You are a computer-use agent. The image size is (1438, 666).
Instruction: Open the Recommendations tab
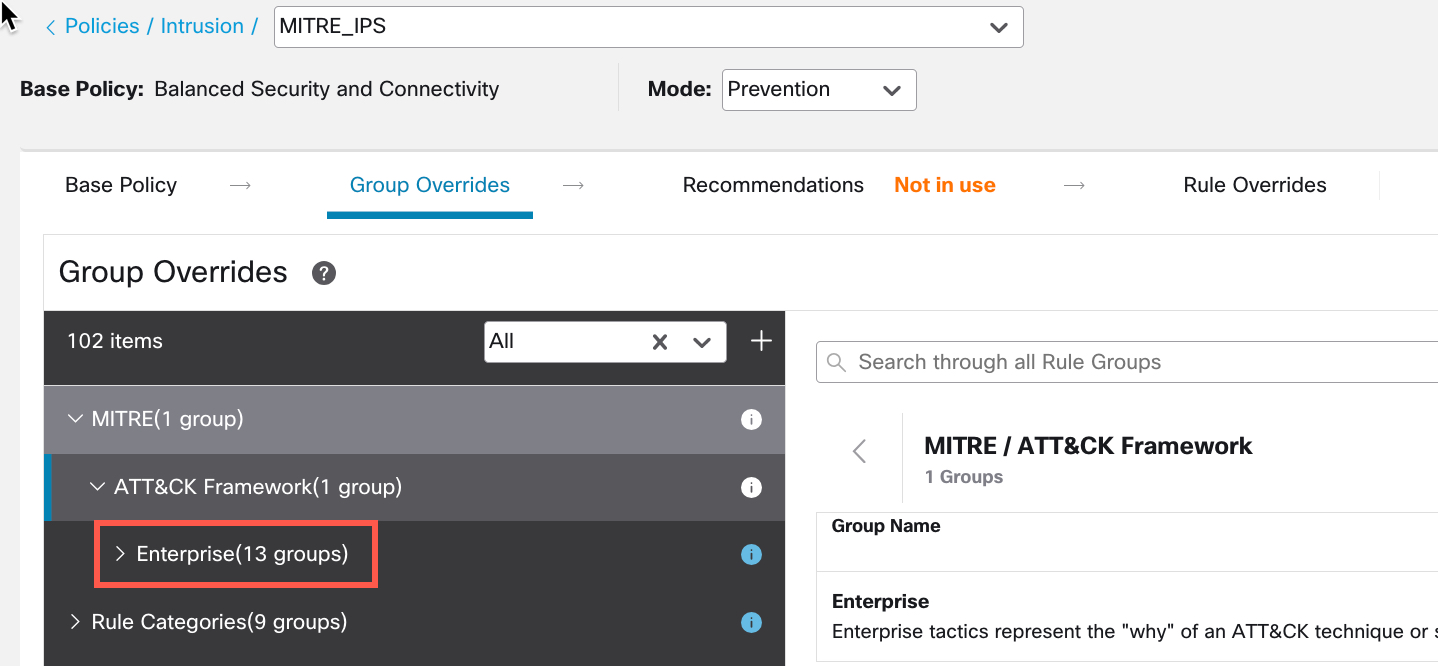[x=772, y=185]
